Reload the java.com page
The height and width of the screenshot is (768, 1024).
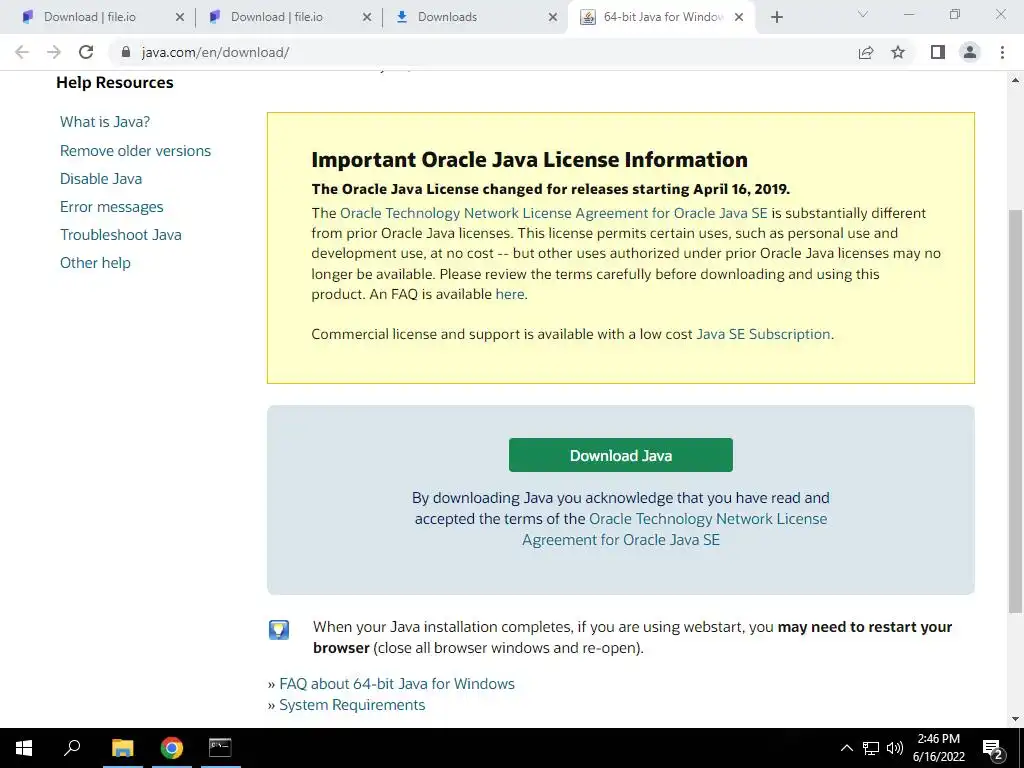coord(86,52)
